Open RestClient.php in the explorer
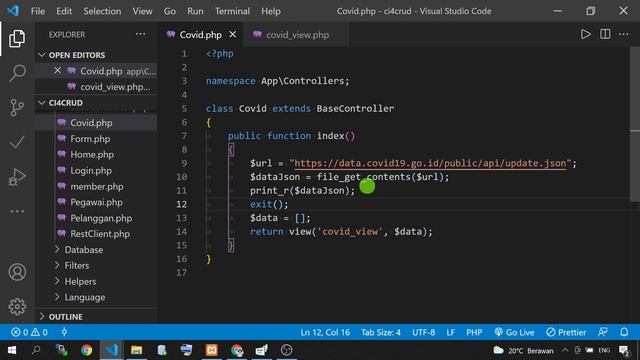 click(x=100, y=234)
